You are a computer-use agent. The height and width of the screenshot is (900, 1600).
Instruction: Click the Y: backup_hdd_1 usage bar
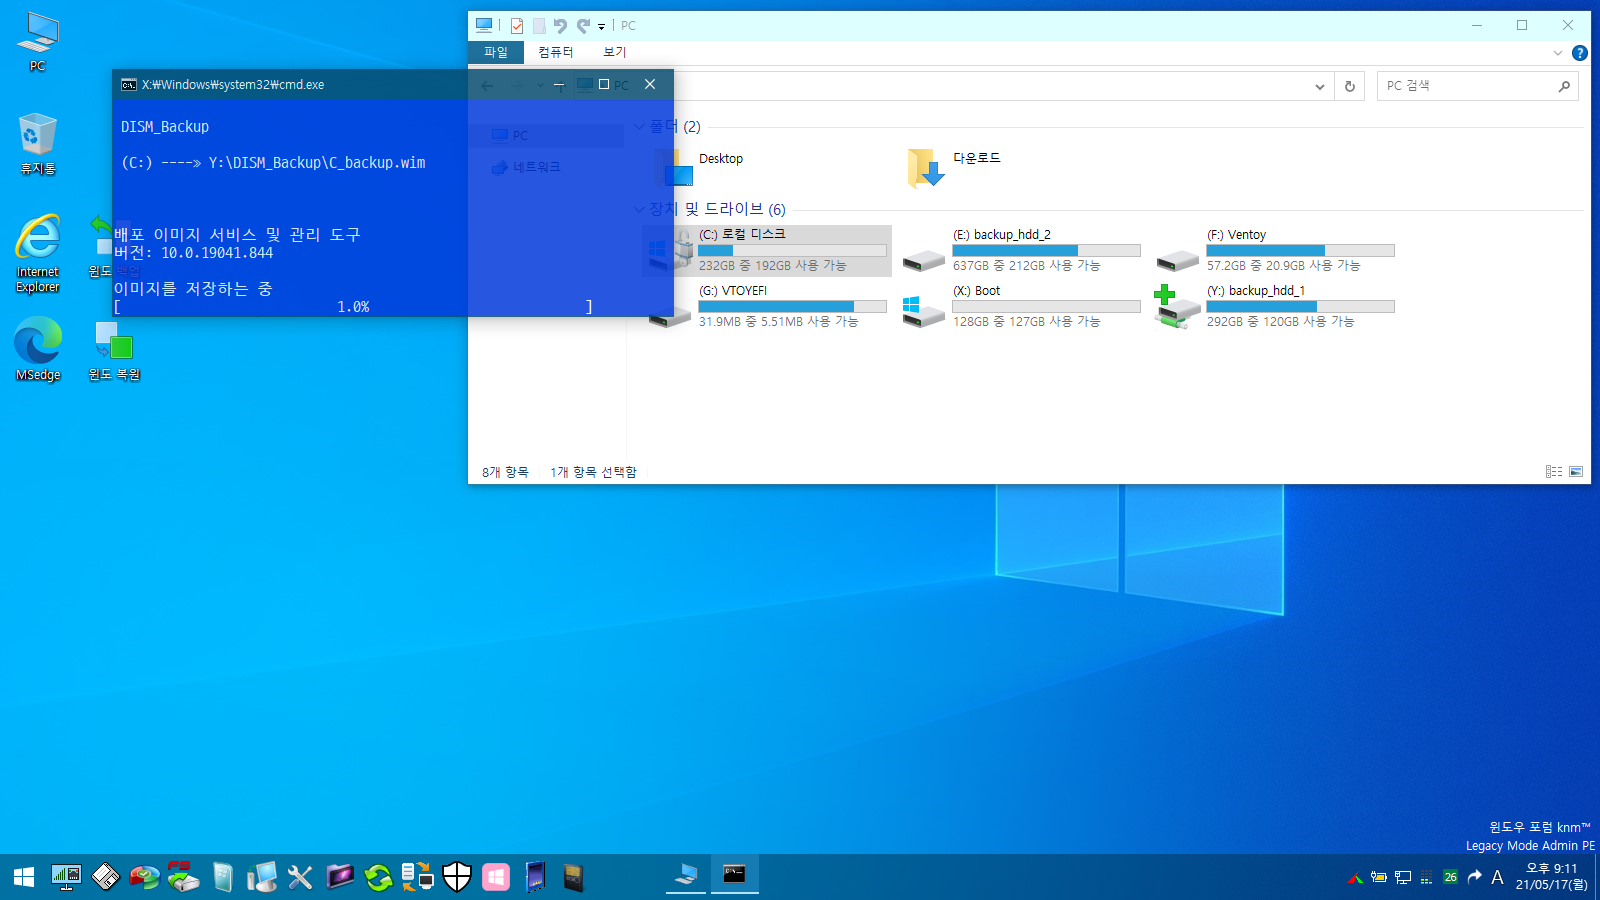click(x=1300, y=306)
